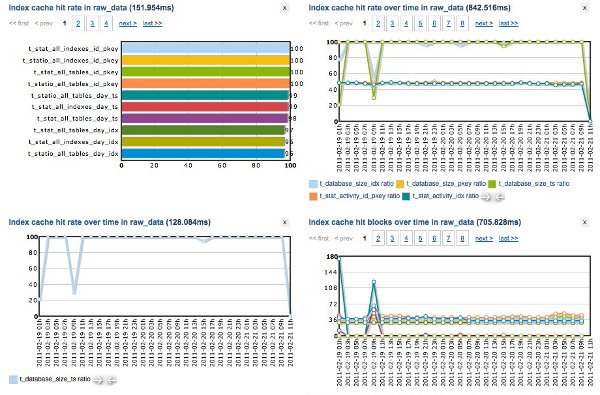Click the t_stat_all_indexes_id_pkey bar

[206, 48]
